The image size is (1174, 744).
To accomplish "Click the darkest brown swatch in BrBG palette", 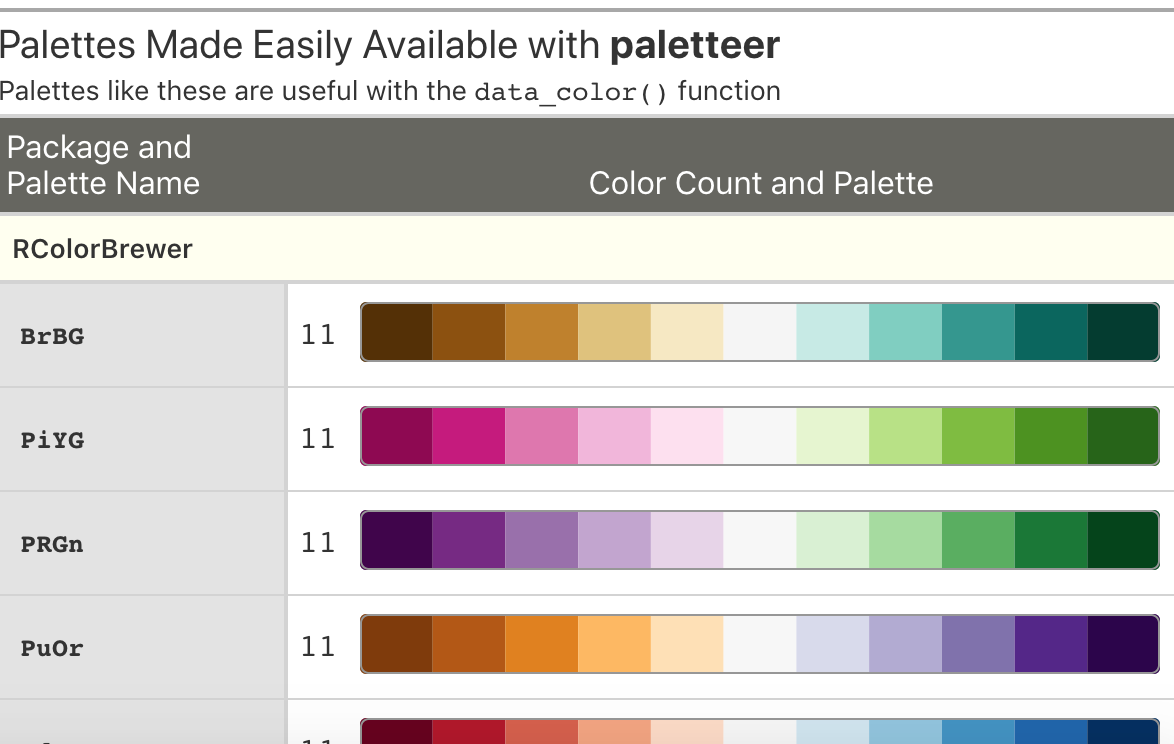I will [397, 332].
